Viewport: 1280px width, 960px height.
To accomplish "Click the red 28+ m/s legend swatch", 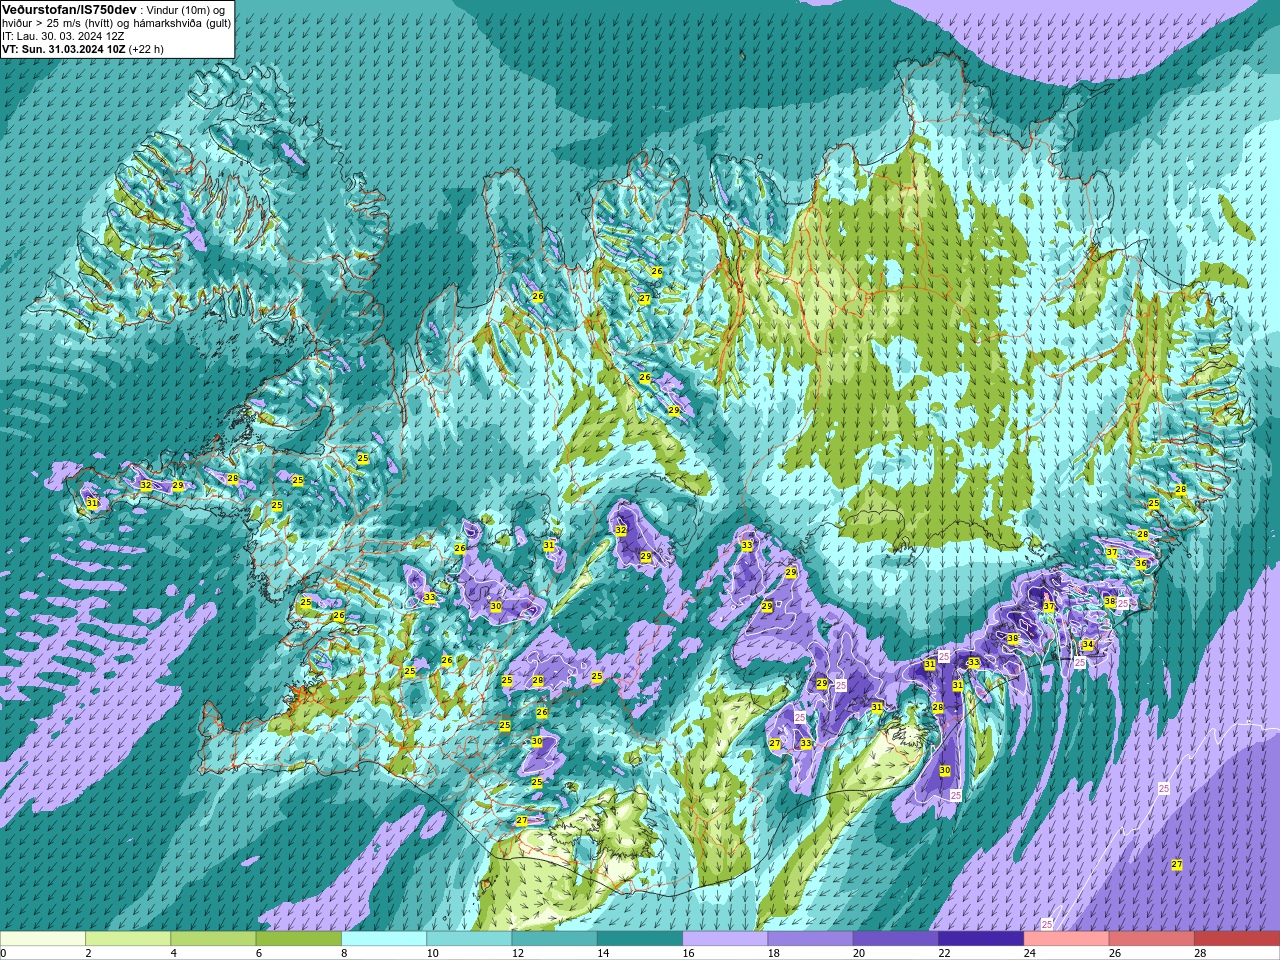I will pyautogui.click(x=1236, y=939).
